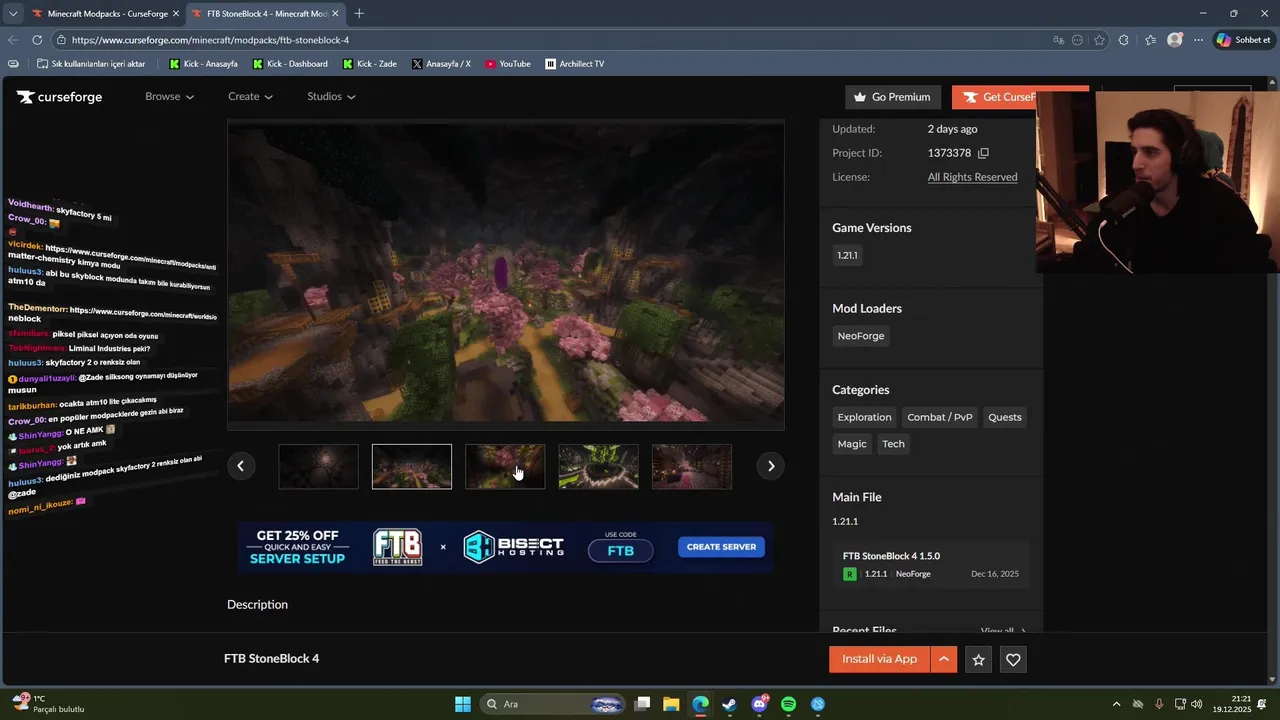1280x720 pixels.
Task: Open Steam from the taskbar
Action: tap(730, 704)
